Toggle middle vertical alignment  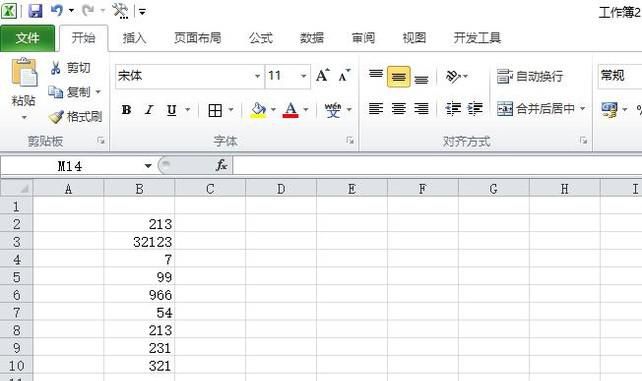[399, 77]
